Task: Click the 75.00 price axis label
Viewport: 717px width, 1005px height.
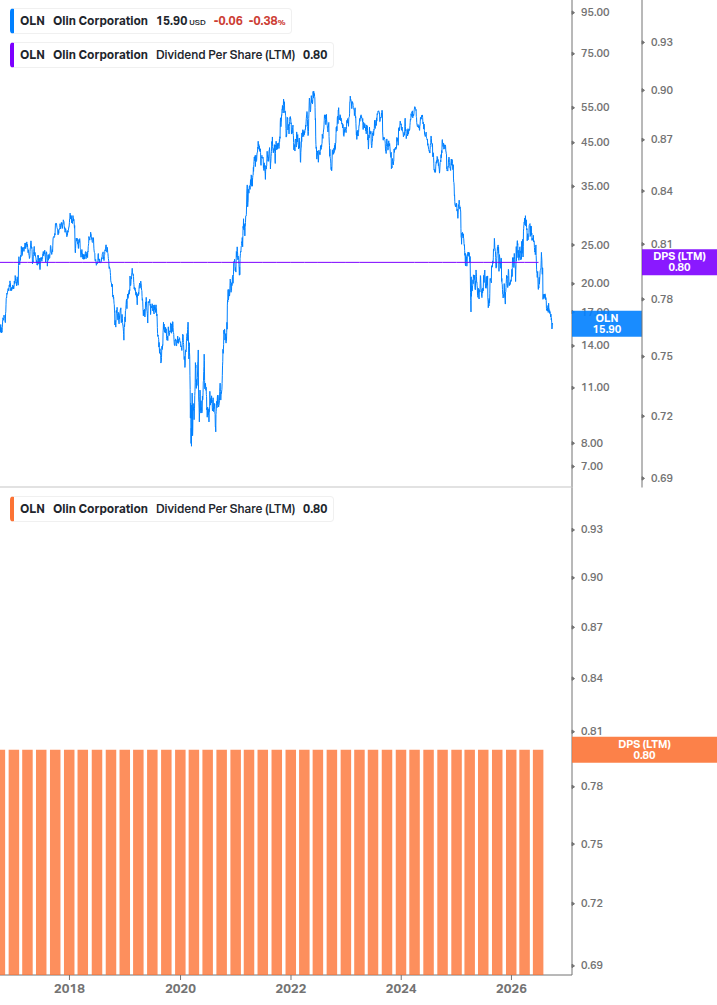Action: pos(595,53)
